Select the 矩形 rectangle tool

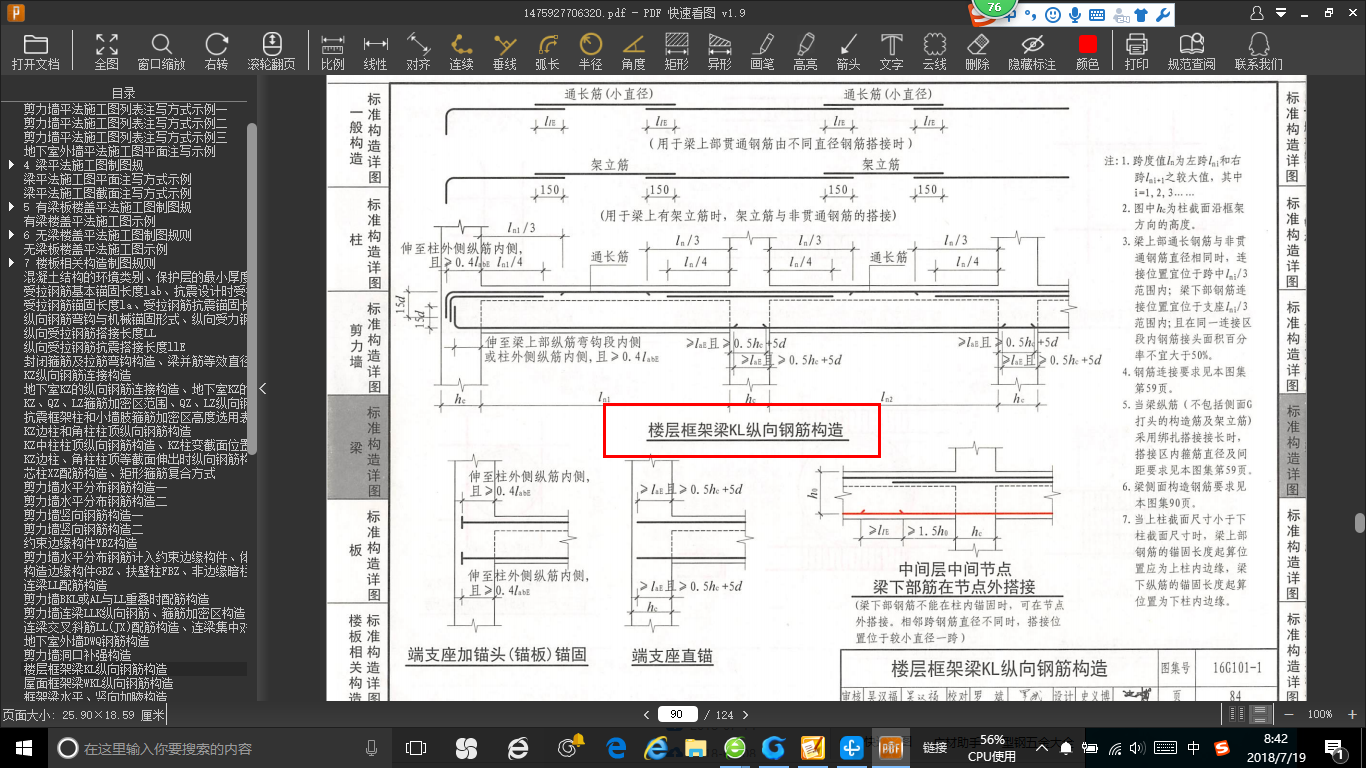point(677,52)
